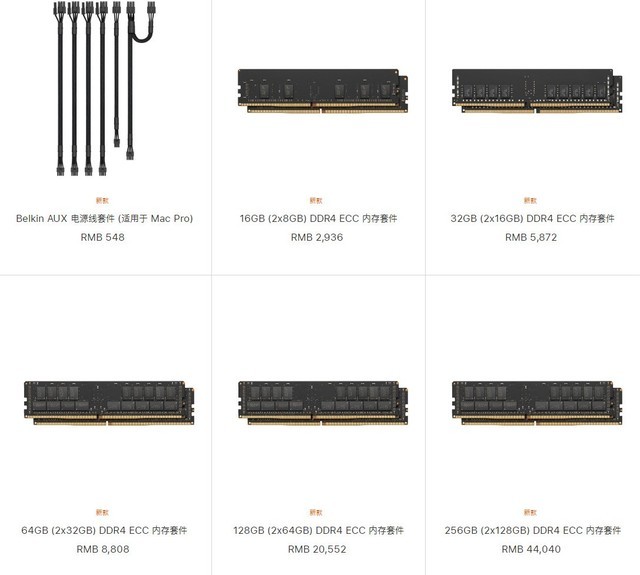
Task: Click the 256GB (2x128GB) DDR4 ECC title link
Action: tap(532, 530)
